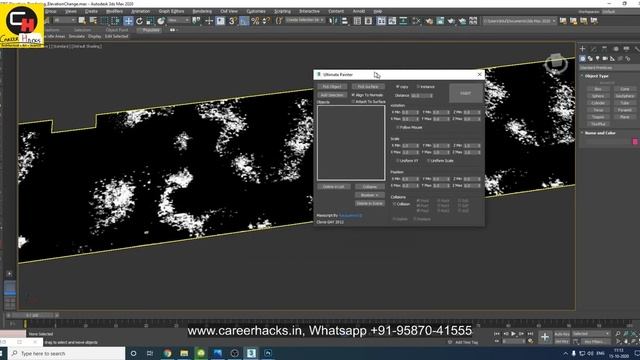
Task: Enable the Follow Mouse checkbox
Action: 410,127
